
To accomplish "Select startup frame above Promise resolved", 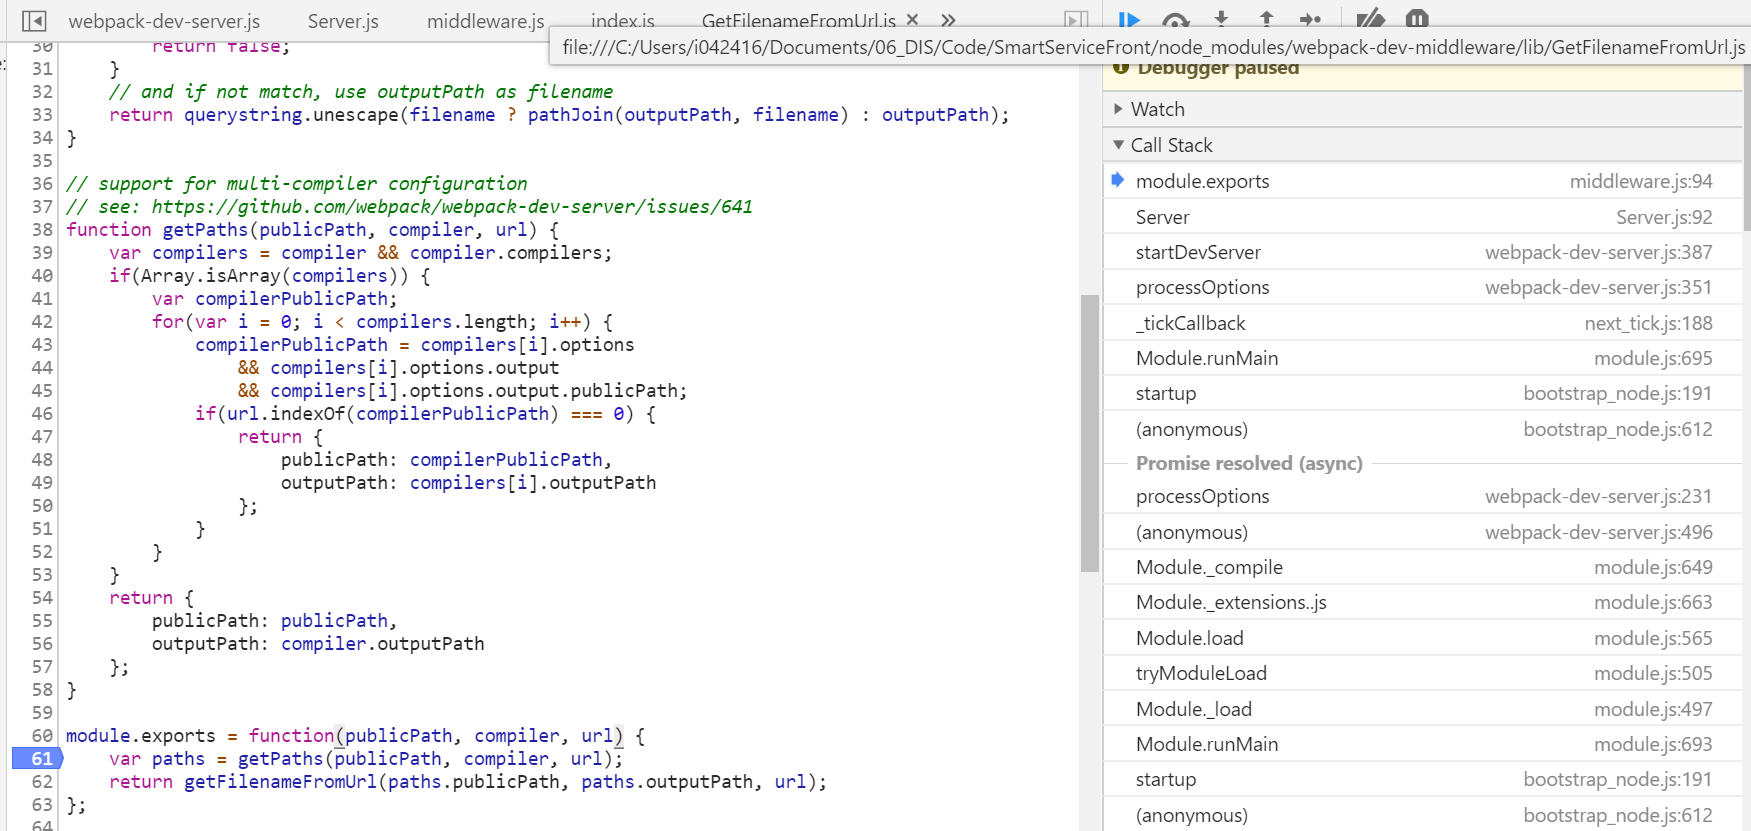I will click(1422, 393).
